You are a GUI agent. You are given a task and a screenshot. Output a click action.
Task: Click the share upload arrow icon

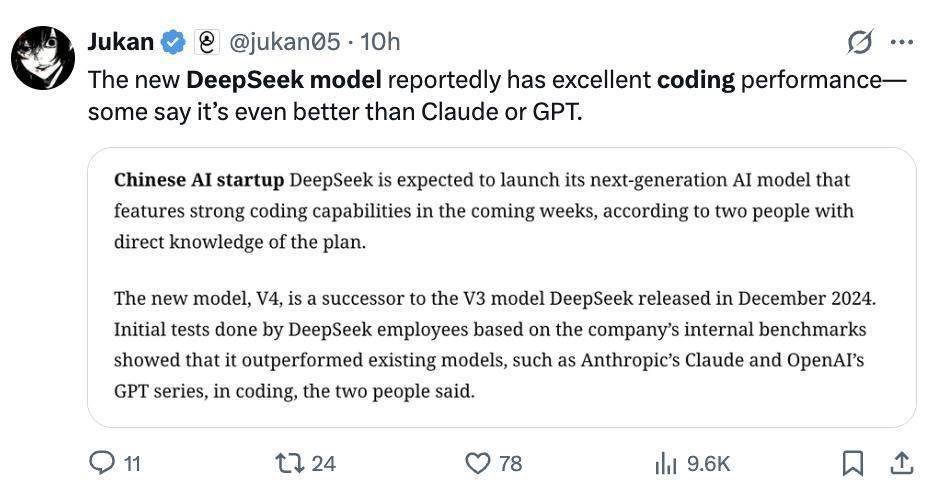point(900,463)
